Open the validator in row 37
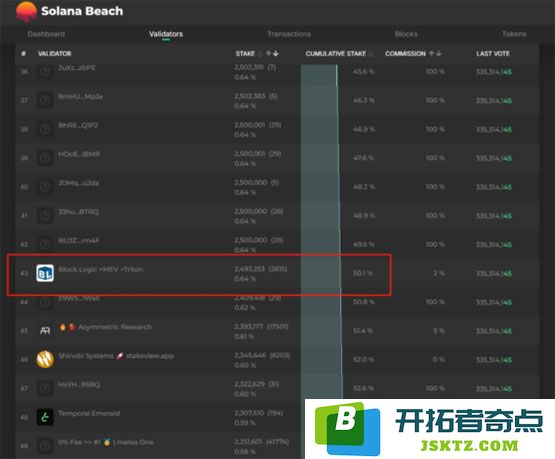 (81, 97)
